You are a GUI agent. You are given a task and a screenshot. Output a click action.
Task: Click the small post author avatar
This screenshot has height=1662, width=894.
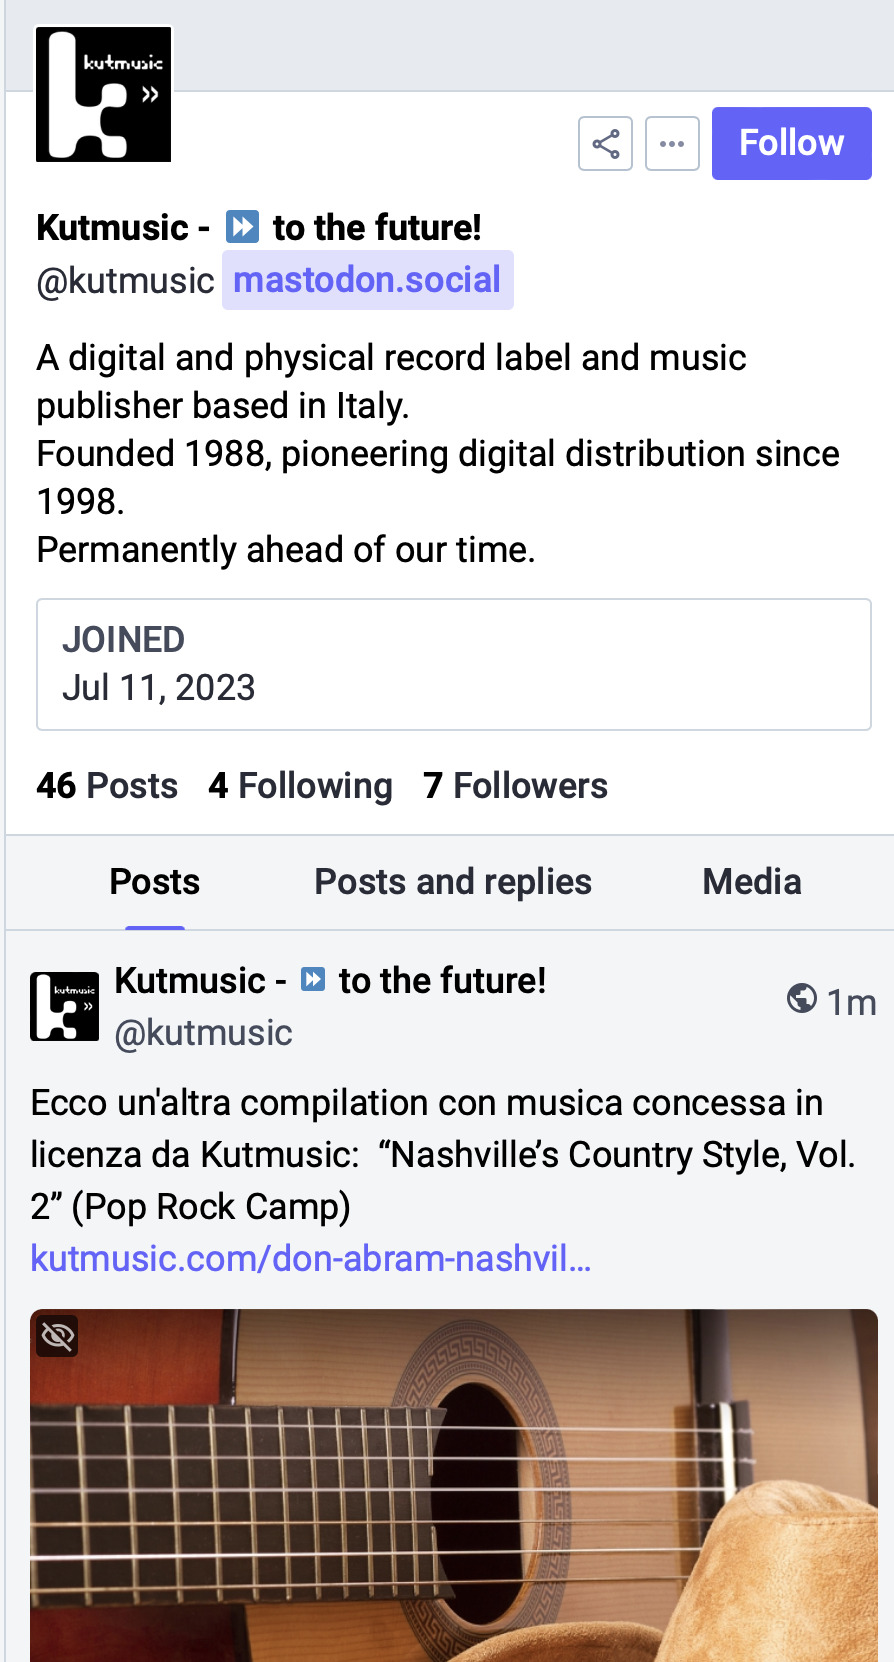64,1006
